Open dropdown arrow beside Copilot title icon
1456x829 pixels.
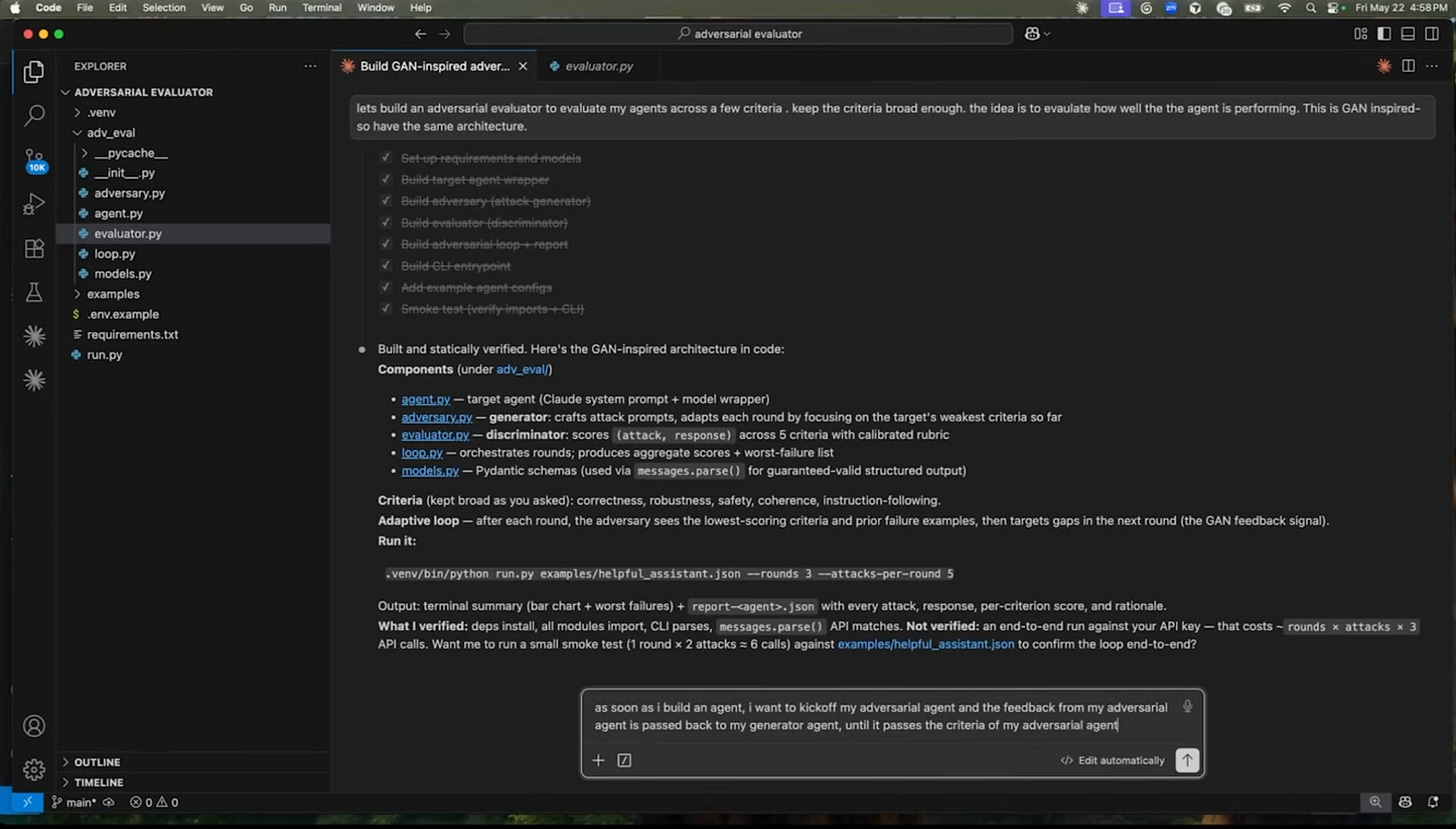pyautogui.click(x=1047, y=34)
